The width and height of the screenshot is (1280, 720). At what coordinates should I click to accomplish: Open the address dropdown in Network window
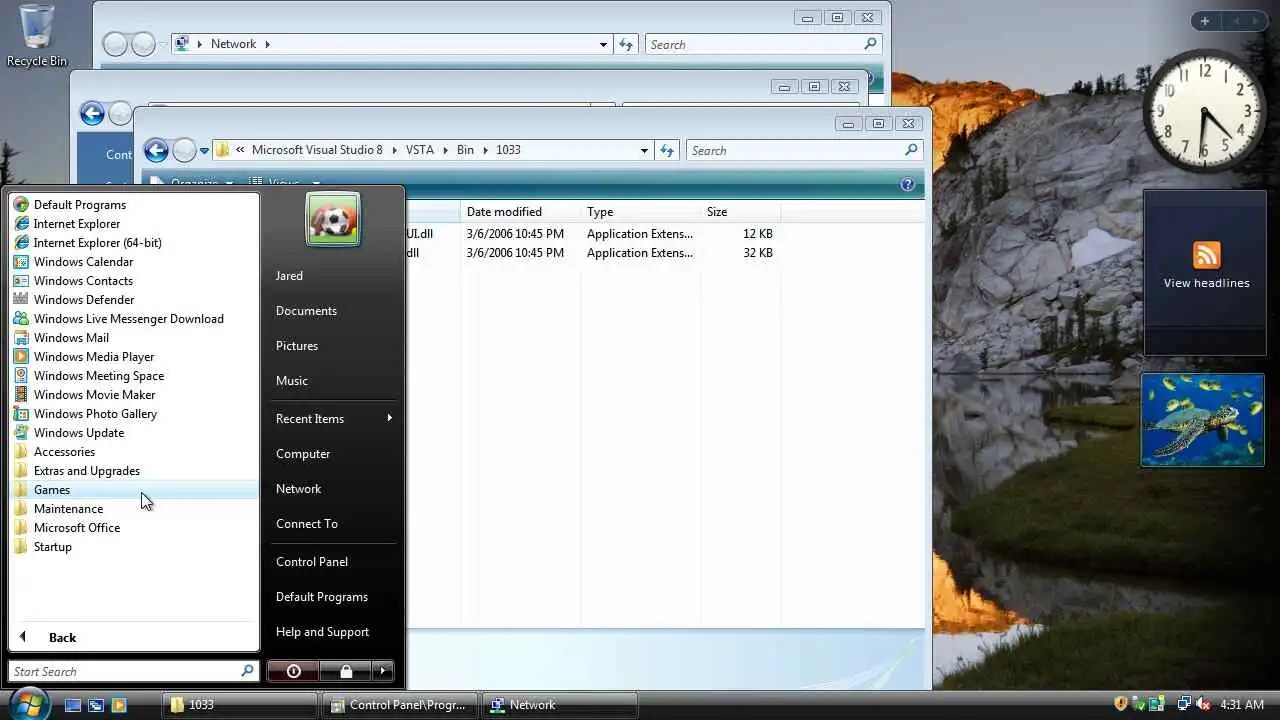[603, 44]
